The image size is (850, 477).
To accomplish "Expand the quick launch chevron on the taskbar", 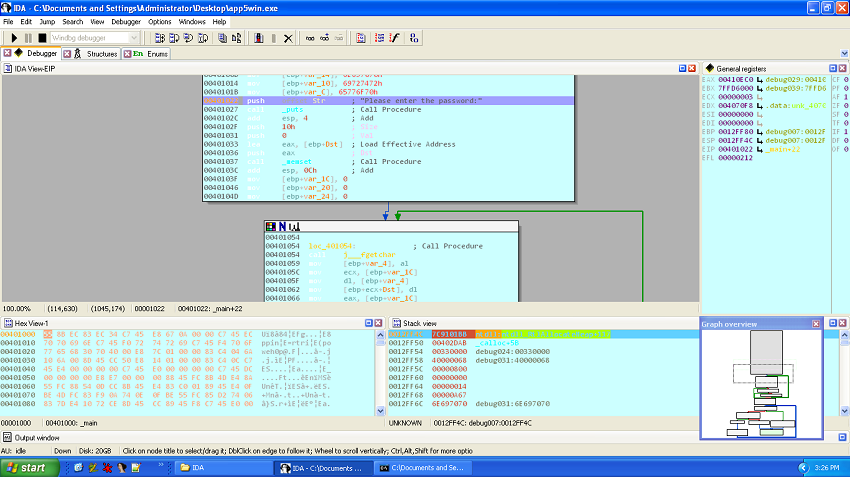I will coord(161,465).
